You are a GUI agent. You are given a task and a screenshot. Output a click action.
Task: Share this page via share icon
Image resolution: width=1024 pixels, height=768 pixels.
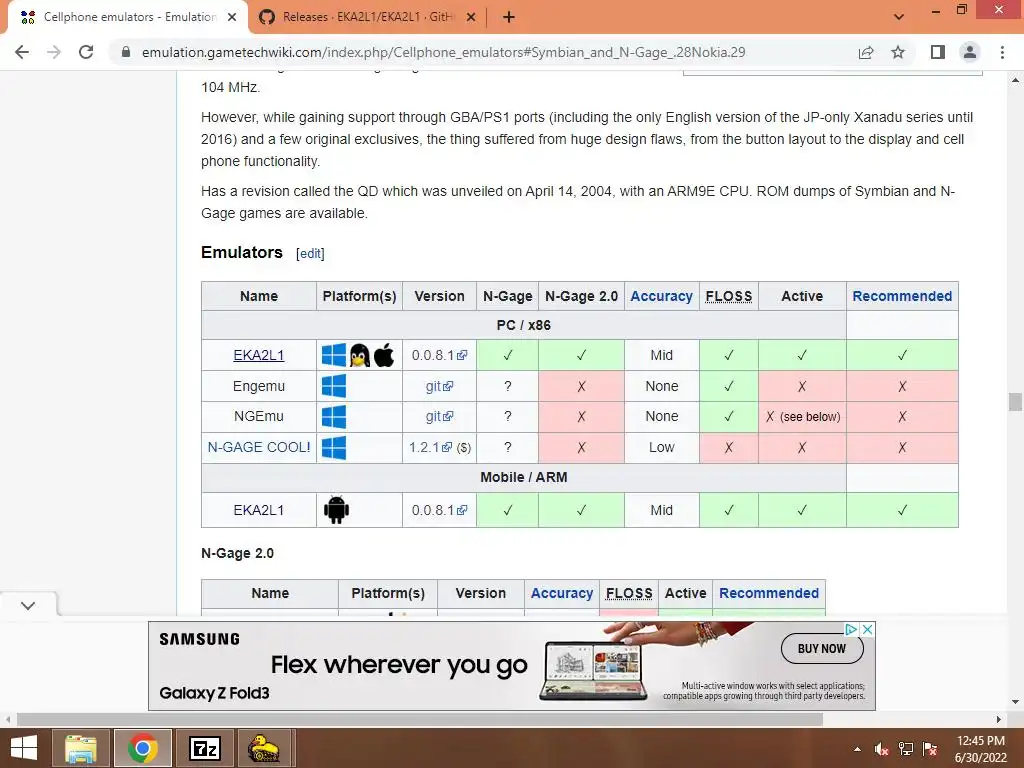pos(866,52)
